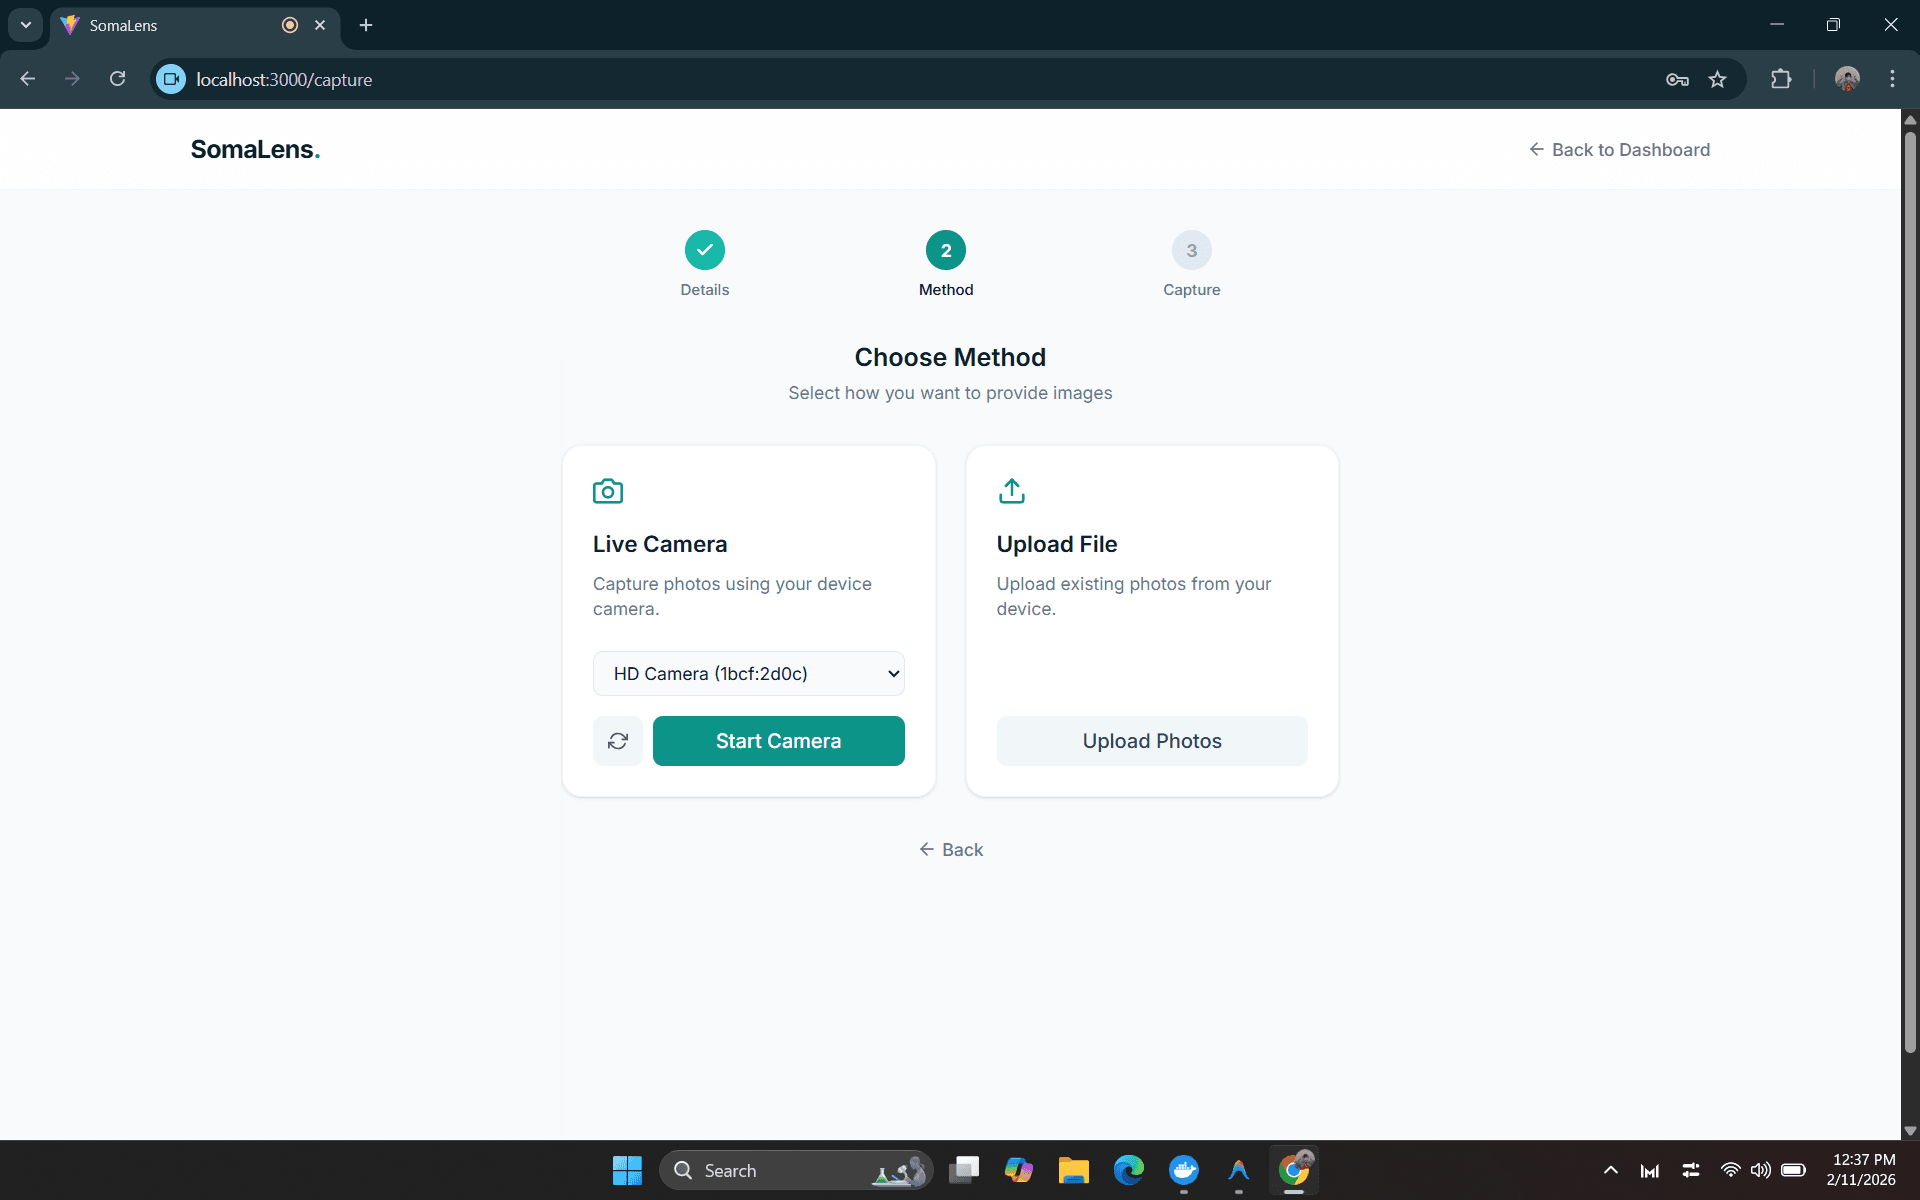Launch Microsoft Edge from taskbar

click(x=1128, y=1170)
